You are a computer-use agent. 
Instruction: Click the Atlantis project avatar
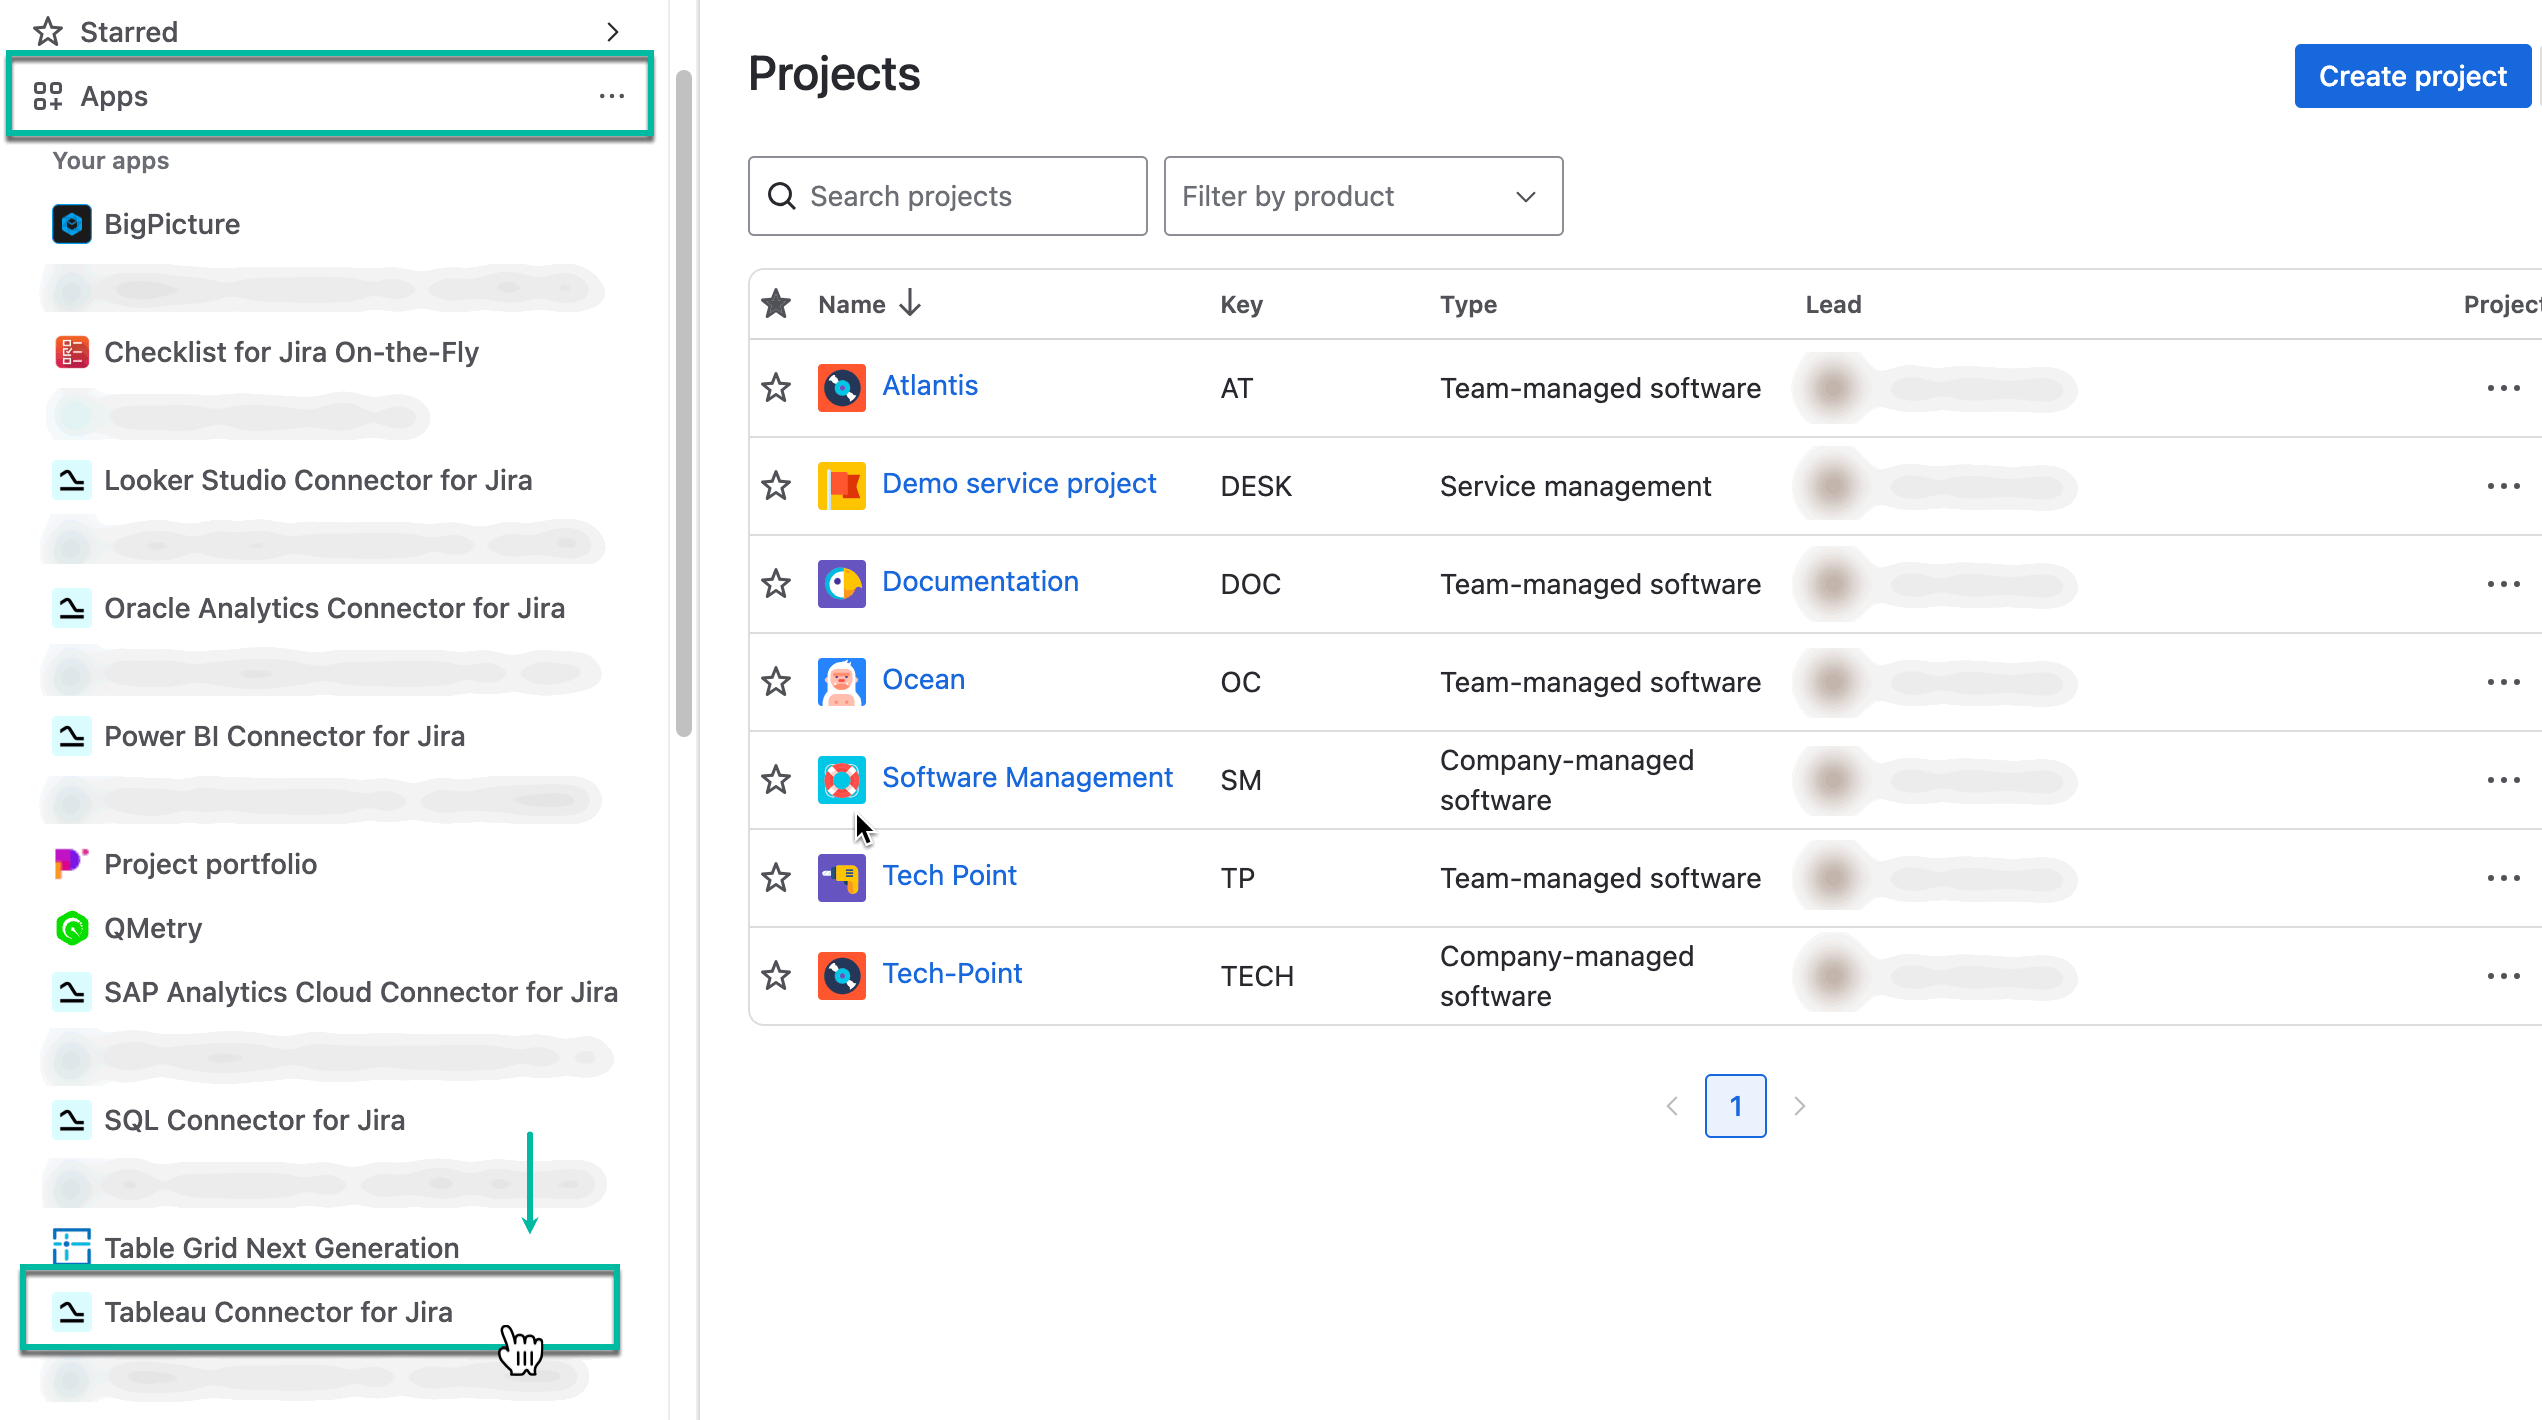coord(841,388)
